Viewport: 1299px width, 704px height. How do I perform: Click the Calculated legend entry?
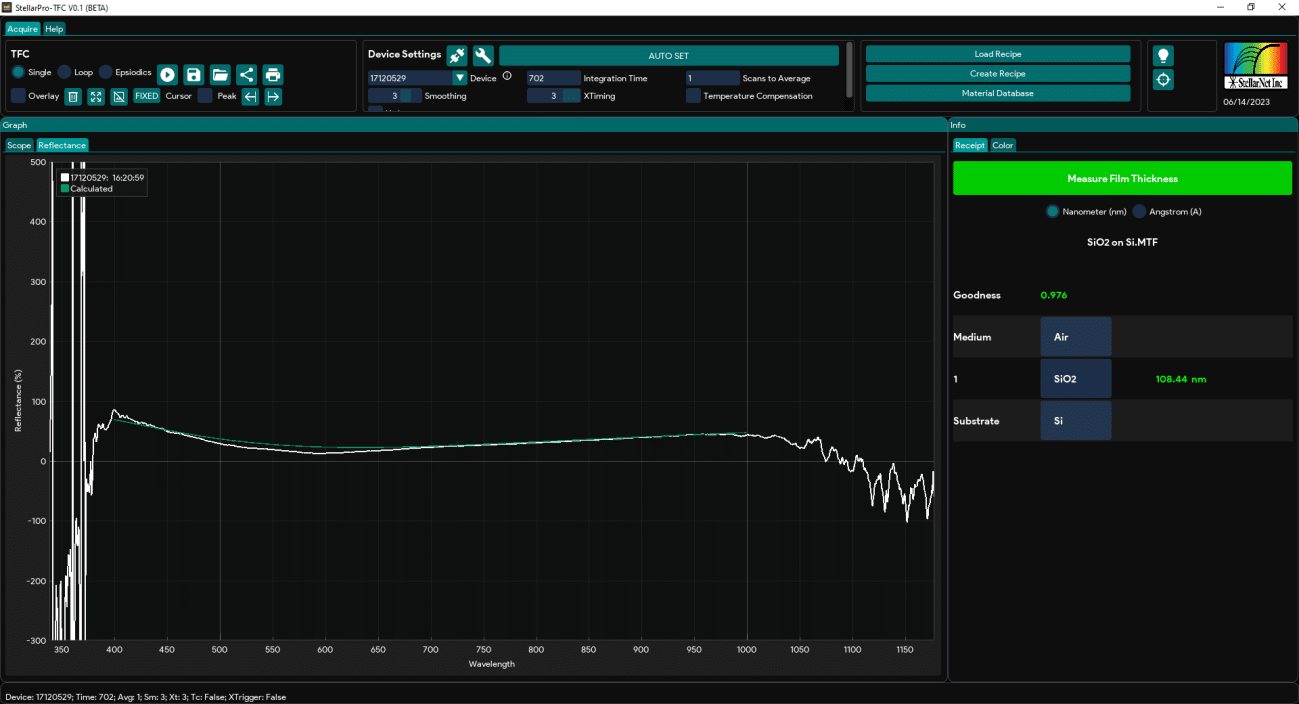[87, 189]
